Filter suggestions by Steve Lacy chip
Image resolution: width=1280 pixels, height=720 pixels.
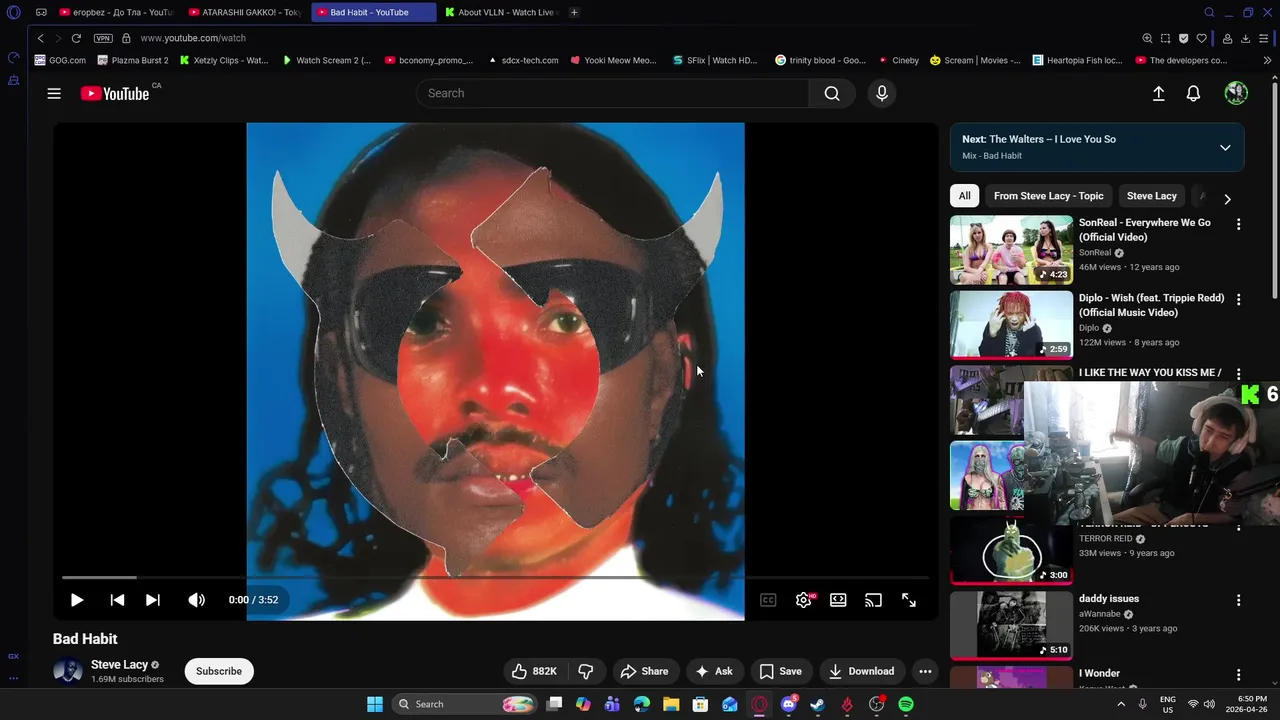[x=1152, y=196]
